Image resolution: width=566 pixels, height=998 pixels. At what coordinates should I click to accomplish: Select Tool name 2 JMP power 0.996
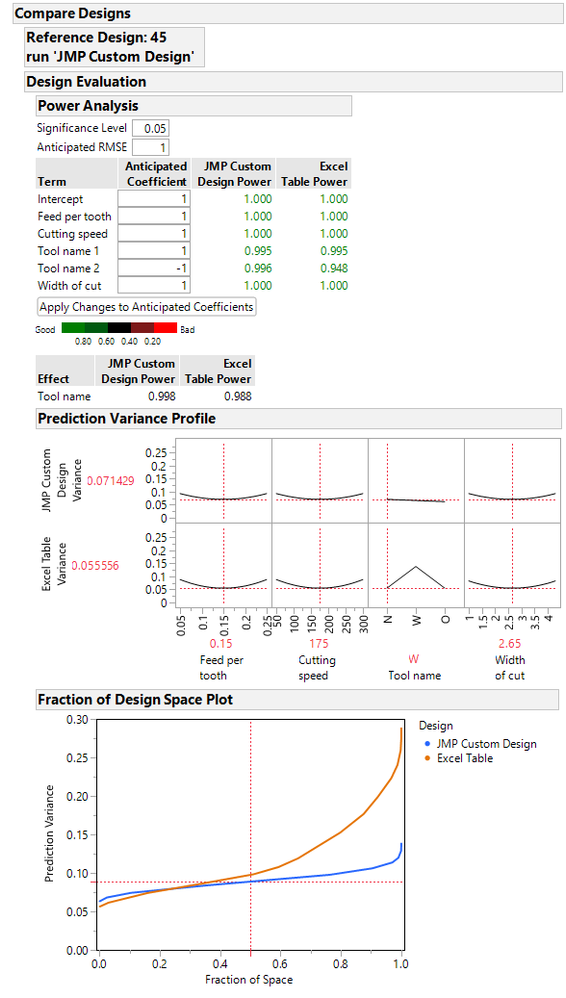pos(258,268)
